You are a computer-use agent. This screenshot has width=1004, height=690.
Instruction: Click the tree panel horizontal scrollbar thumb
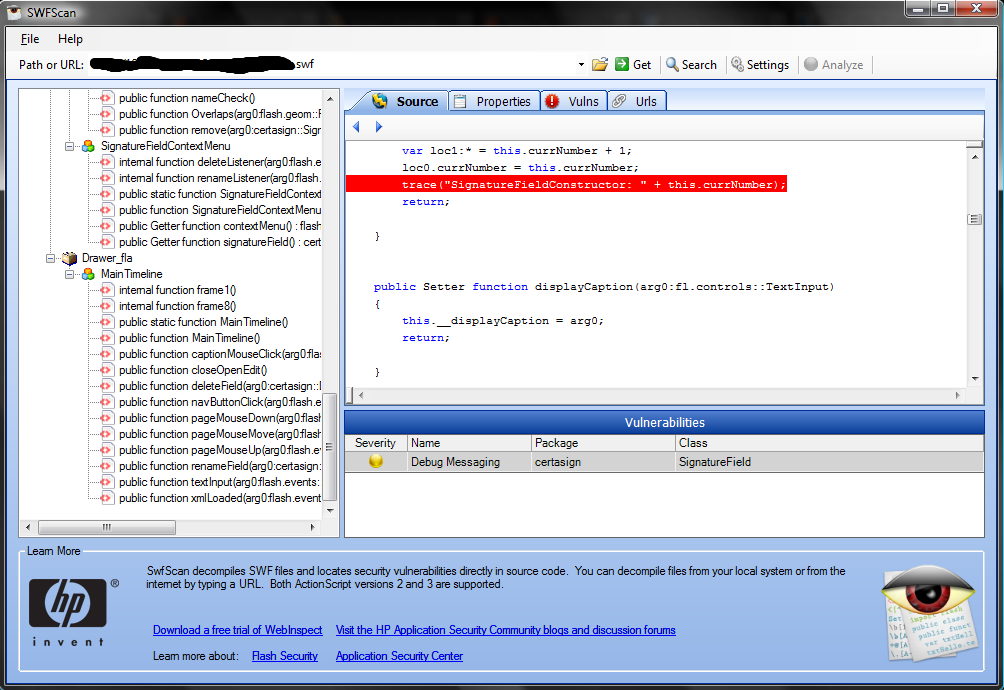[x=107, y=527]
